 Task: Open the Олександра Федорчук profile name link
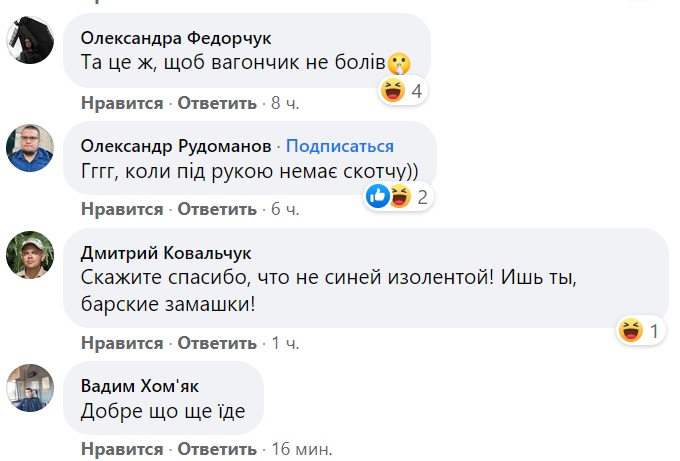click(x=176, y=38)
